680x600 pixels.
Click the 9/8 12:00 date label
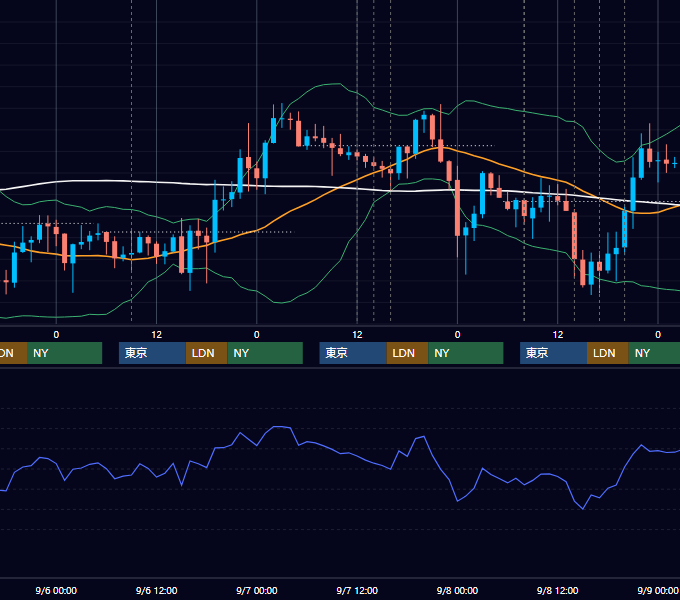[x=558, y=590]
